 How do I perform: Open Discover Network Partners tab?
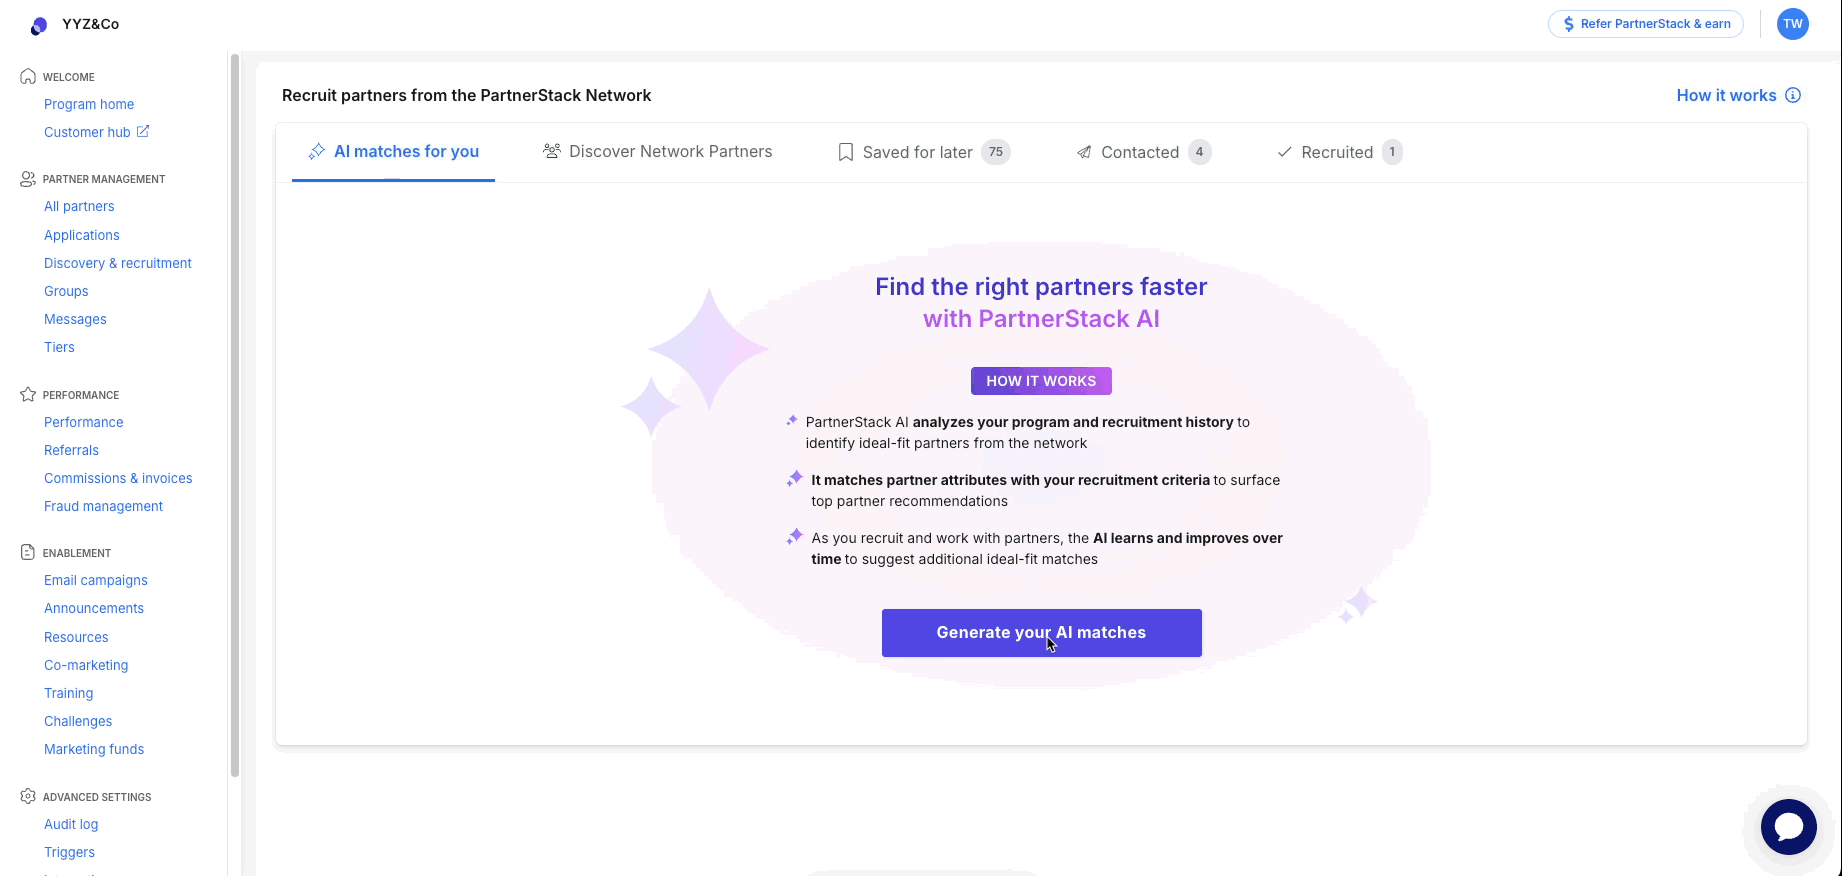coord(657,152)
